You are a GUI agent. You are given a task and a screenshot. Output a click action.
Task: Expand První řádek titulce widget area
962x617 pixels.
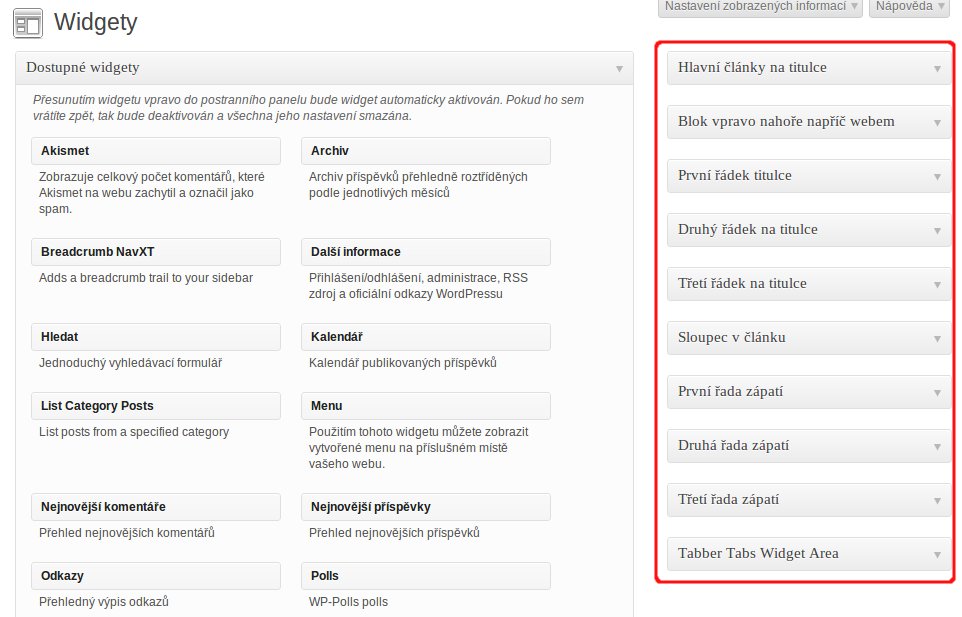coord(937,177)
